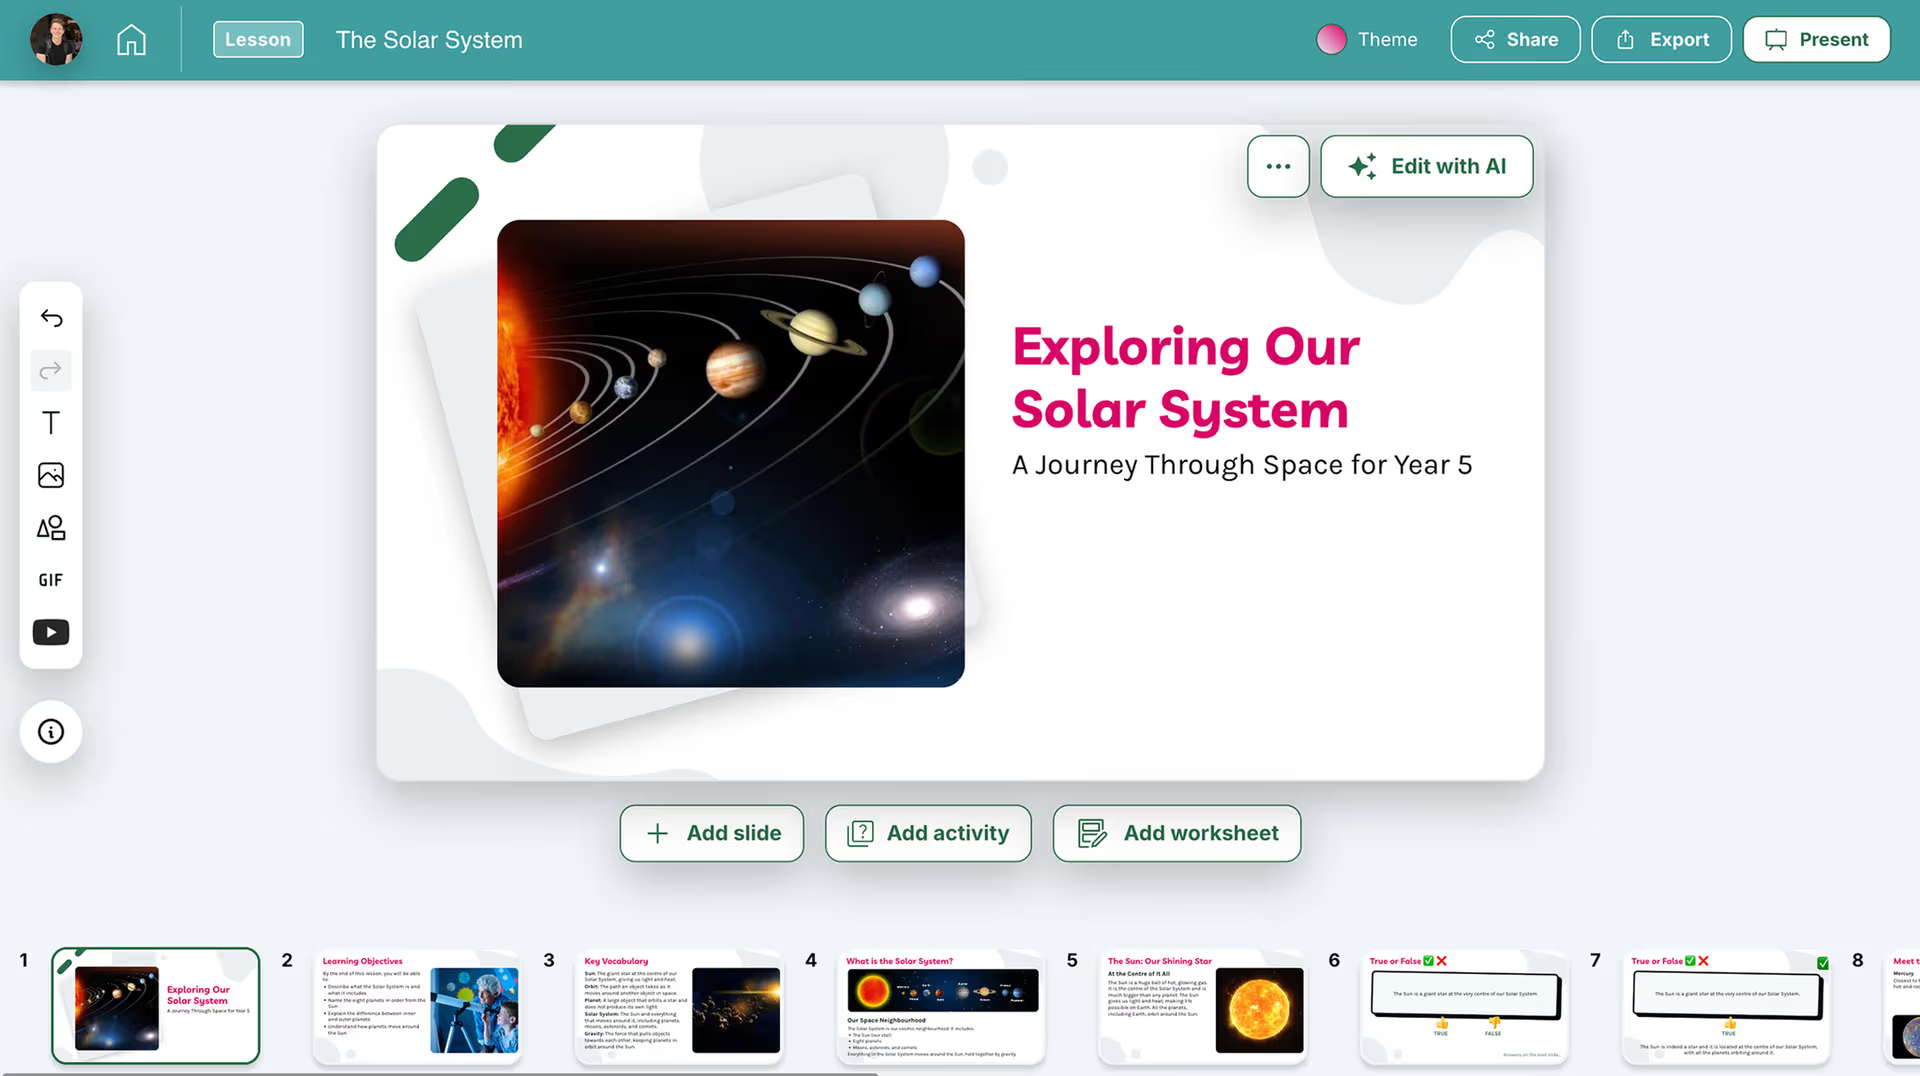Click Edit with AI button
Image resolution: width=1920 pixels, height=1076 pixels.
click(1427, 166)
